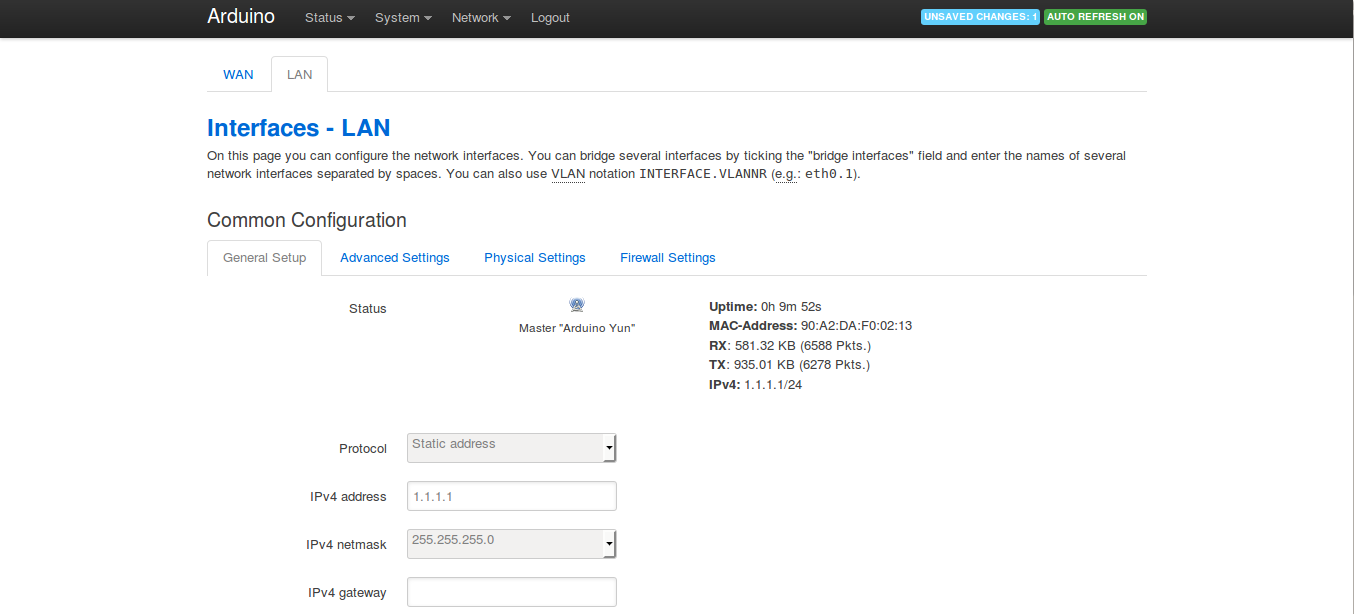Click the Master "Arduino Yun" label

[577, 328]
